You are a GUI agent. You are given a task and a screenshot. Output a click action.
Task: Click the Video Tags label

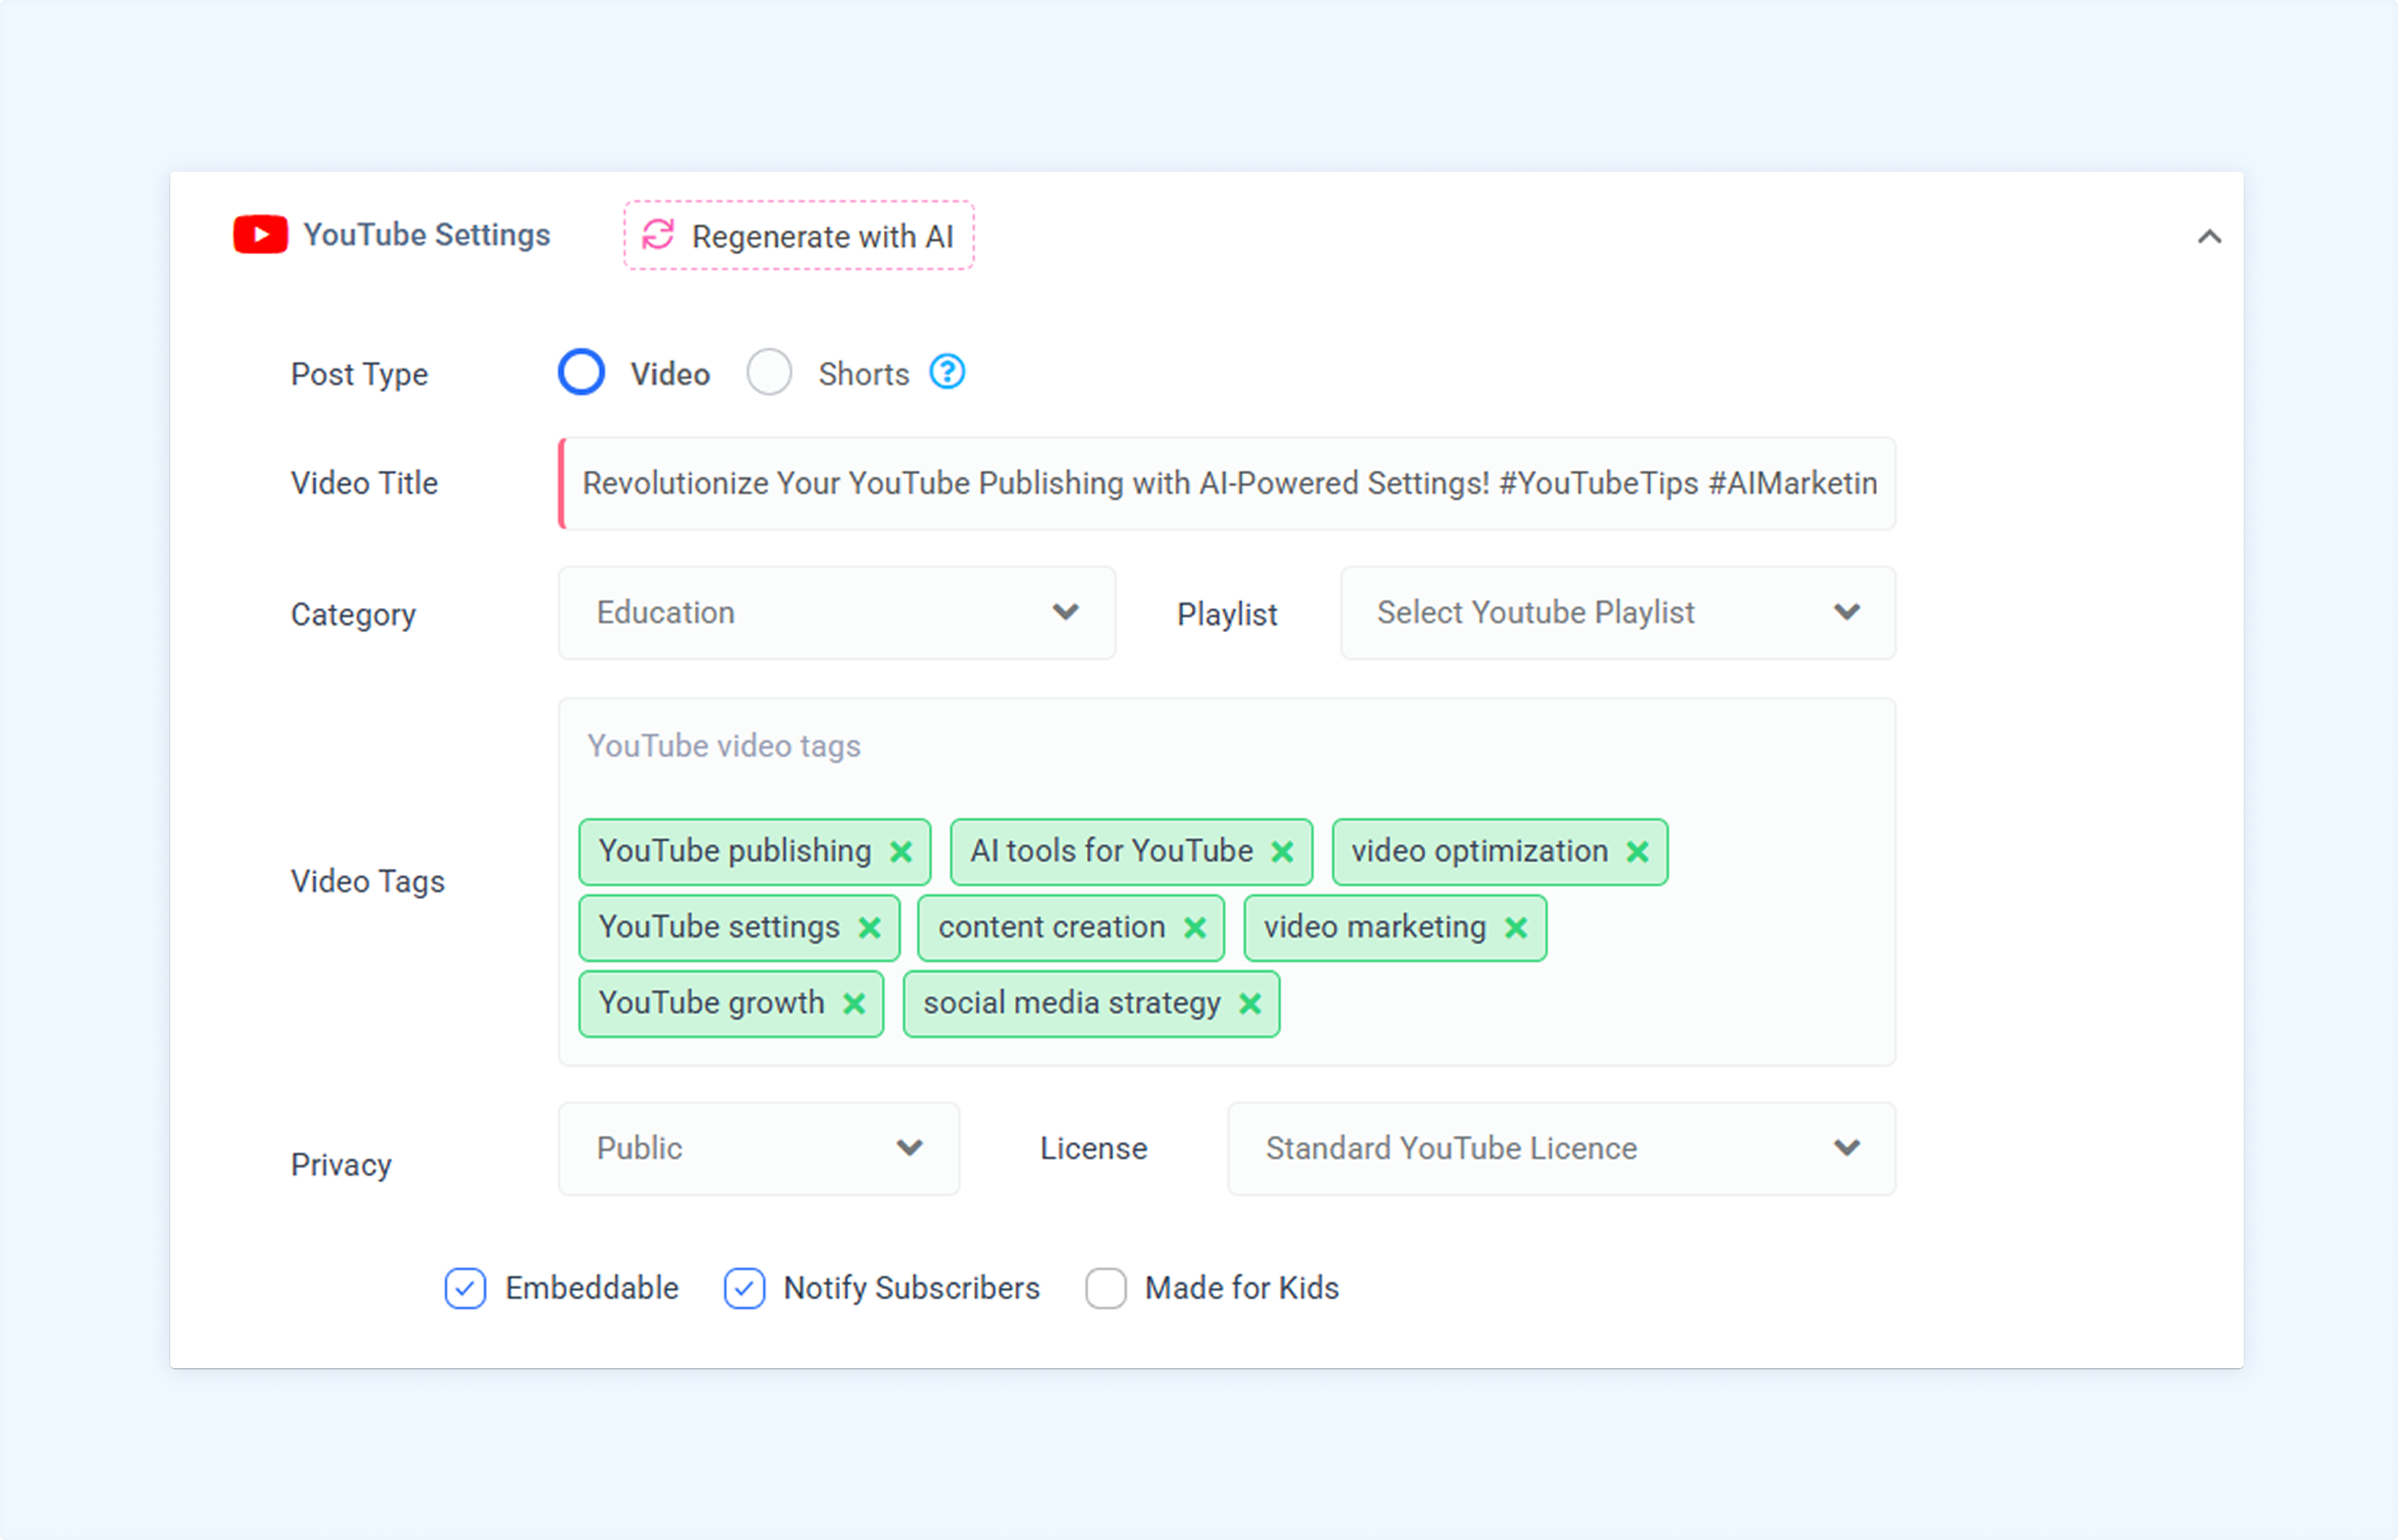pyautogui.click(x=368, y=882)
